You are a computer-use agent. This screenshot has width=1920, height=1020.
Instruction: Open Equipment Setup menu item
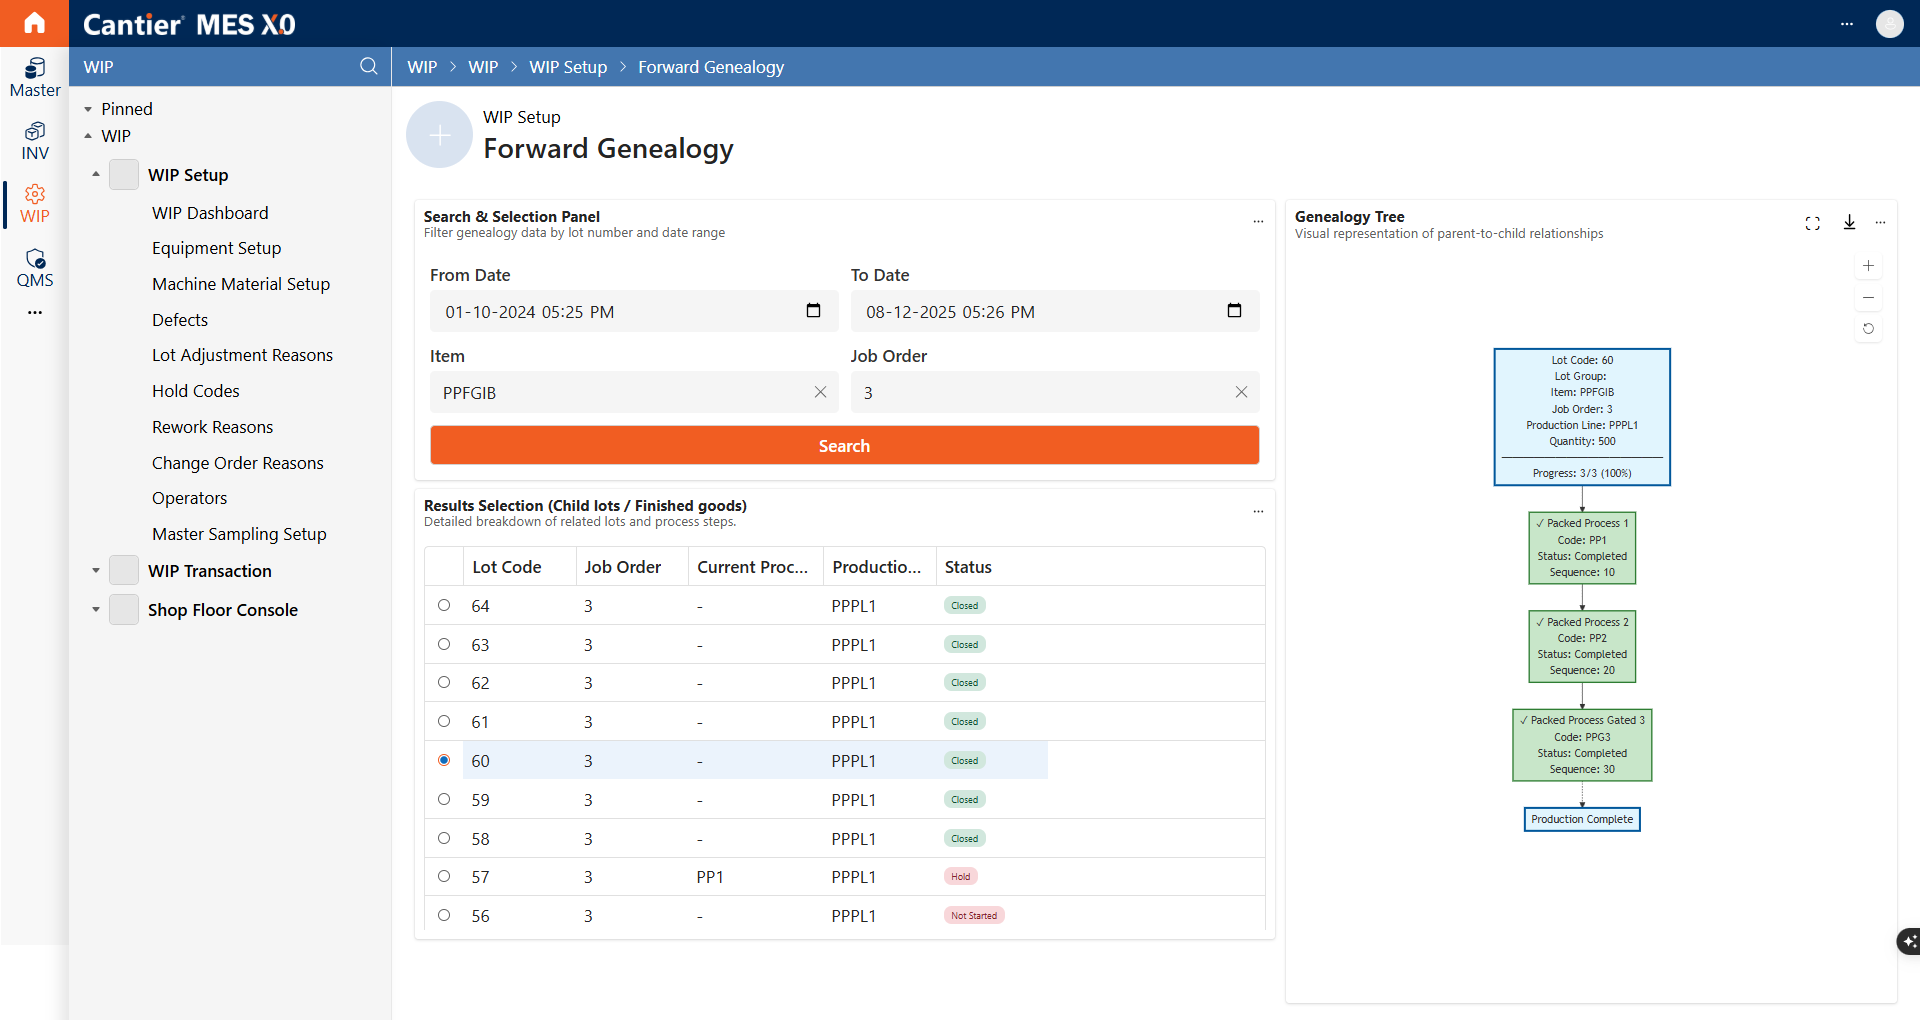(x=216, y=247)
